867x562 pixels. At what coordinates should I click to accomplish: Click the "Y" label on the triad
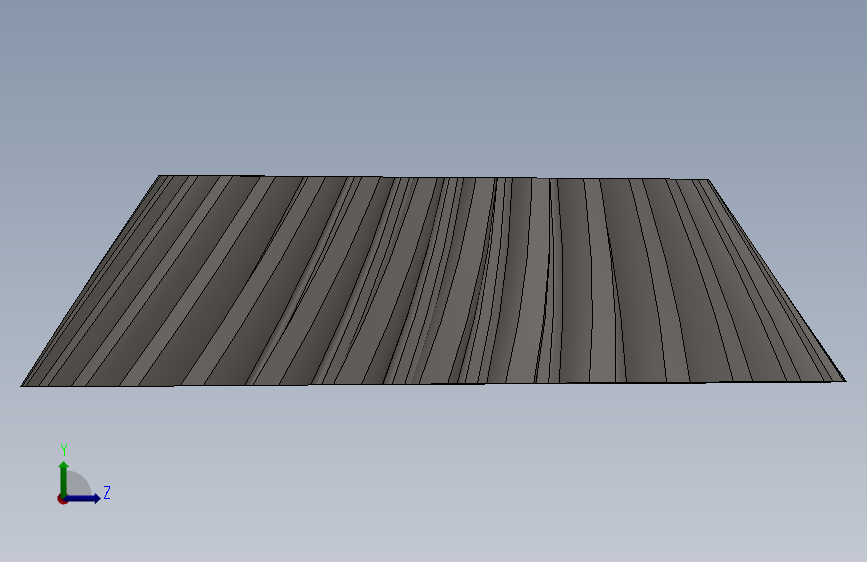64,450
